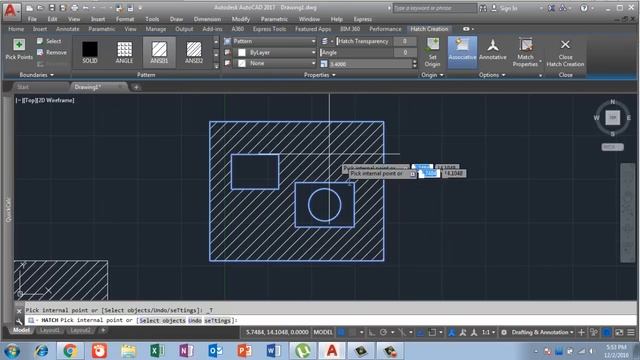640x360 pixels.
Task: Click Close Hatch Creation button
Action: click(x=565, y=52)
